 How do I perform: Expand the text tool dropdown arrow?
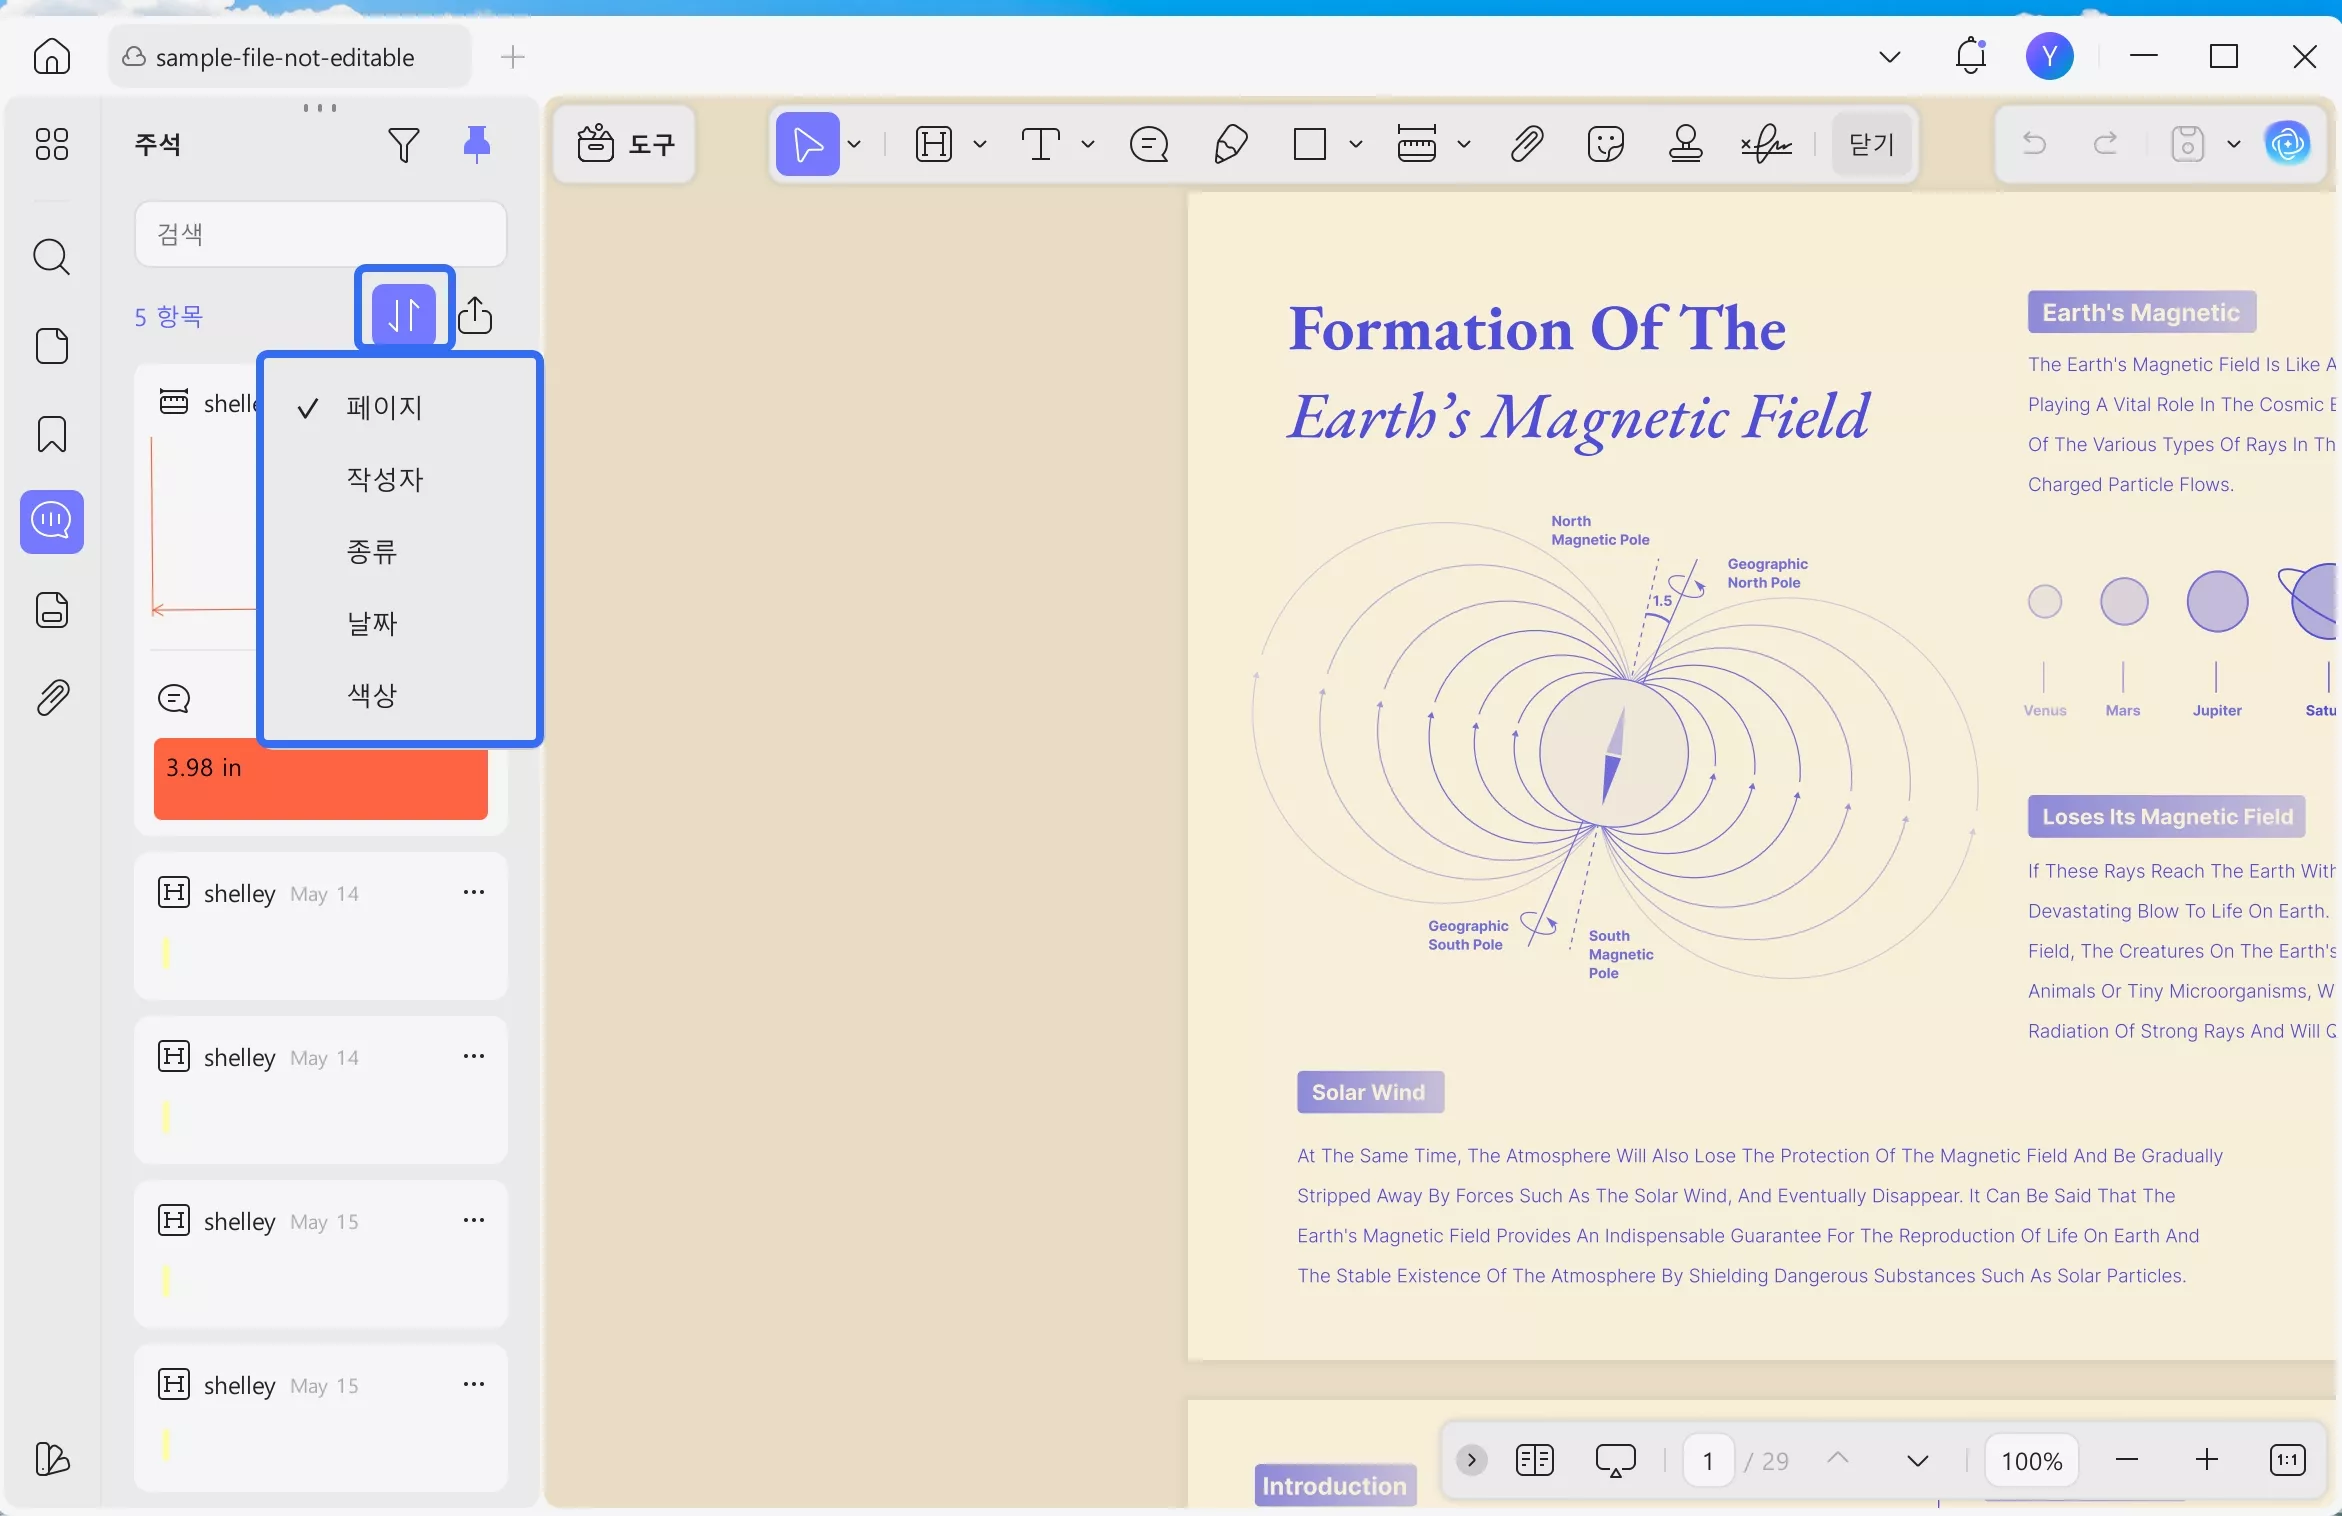[1088, 144]
